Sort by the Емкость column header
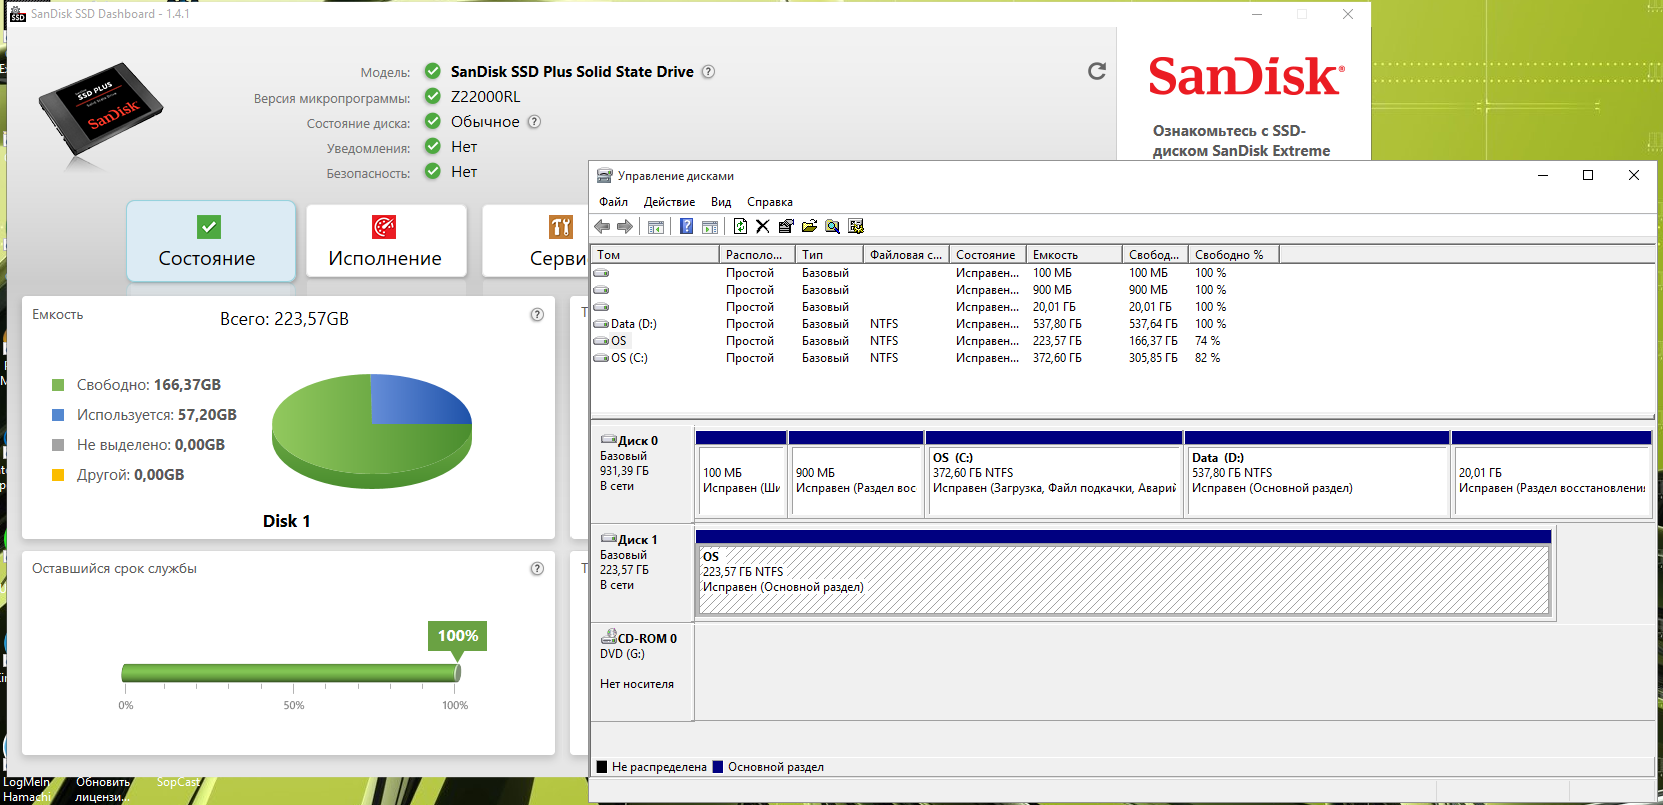The height and width of the screenshot is (805, 1663). point(1074,255)
